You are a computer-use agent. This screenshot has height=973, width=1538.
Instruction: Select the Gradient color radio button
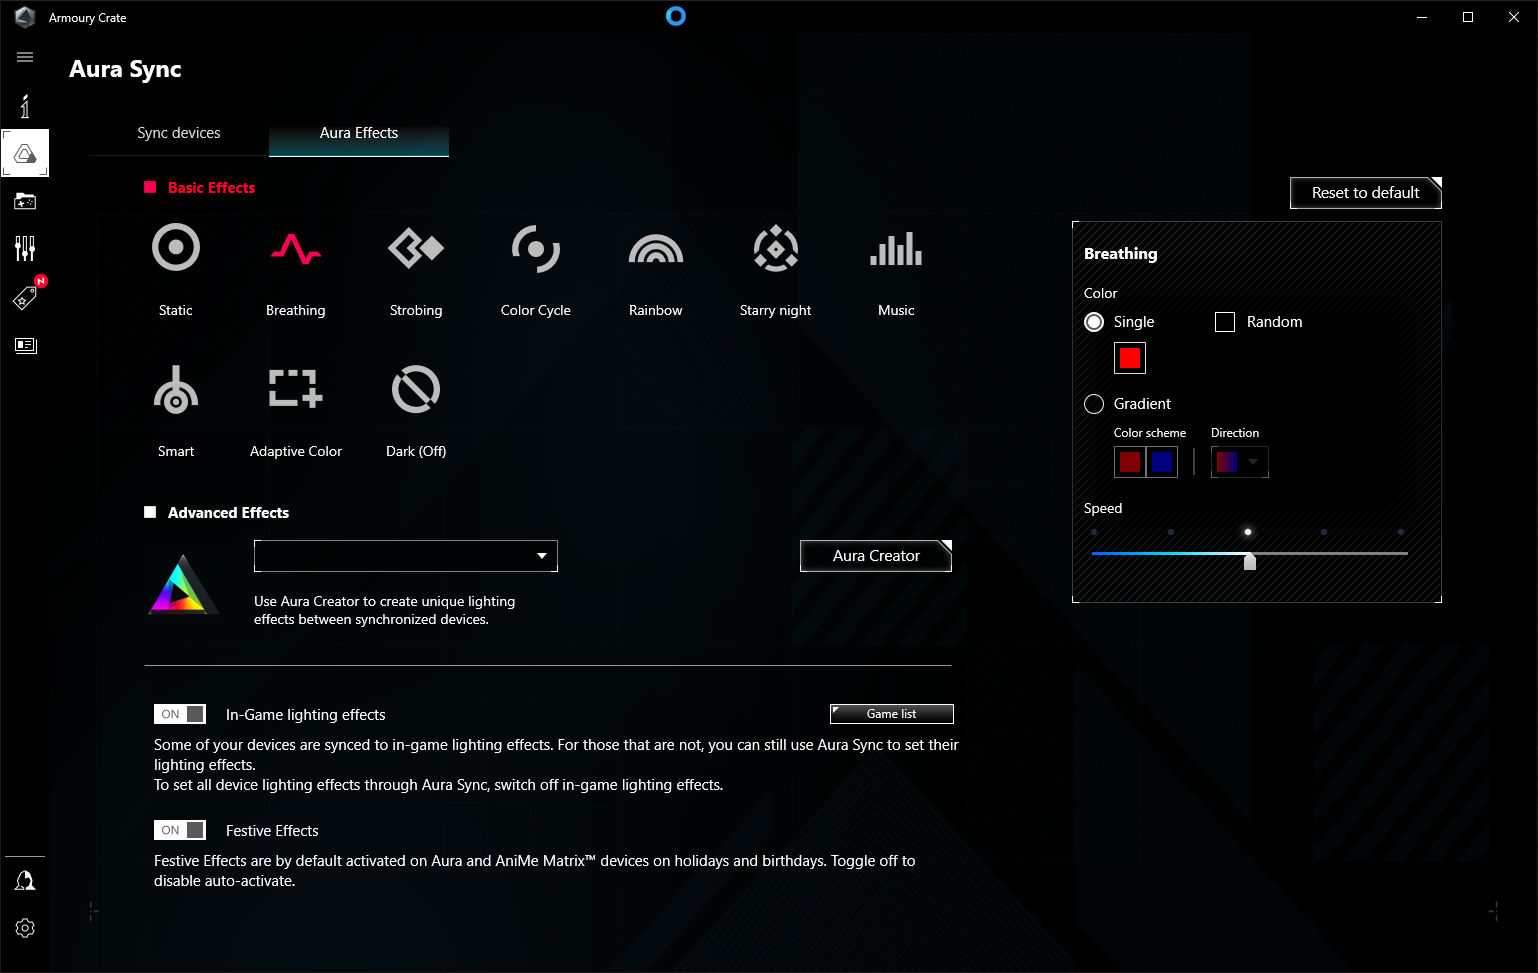tap(1094, 404)
